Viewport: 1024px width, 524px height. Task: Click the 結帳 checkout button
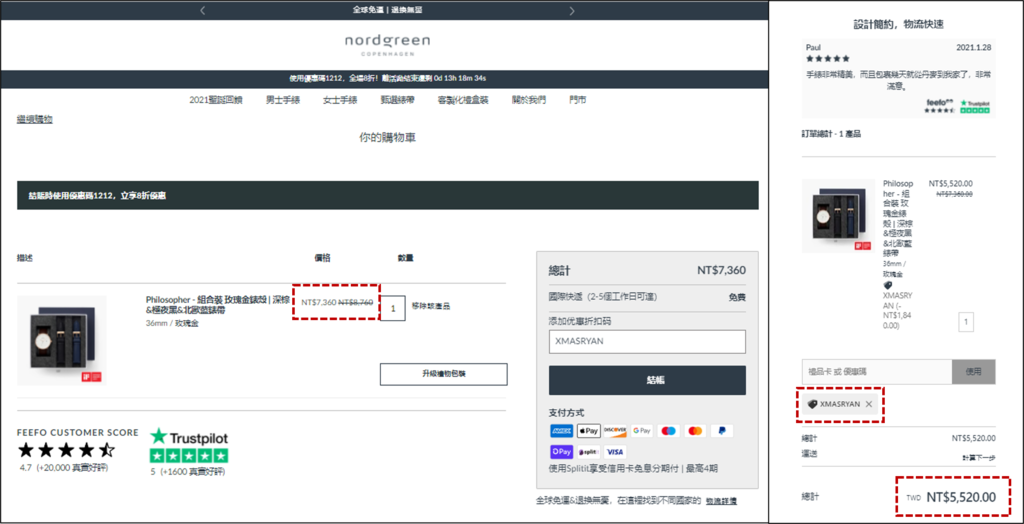tap(647, 380)
